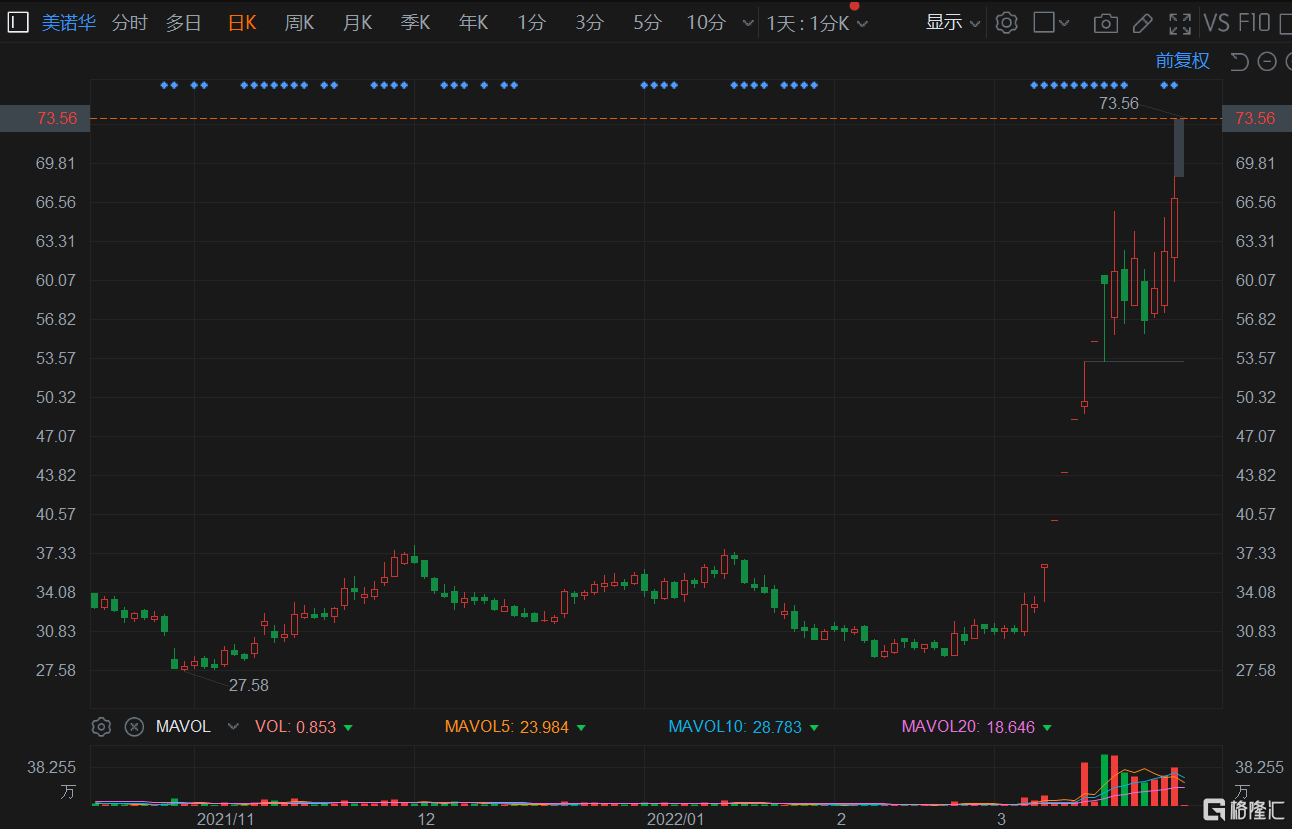This screenshot has height=829, width=1292.
Task: Activate the pencil drawing tool
Action: coord(1143,22)
